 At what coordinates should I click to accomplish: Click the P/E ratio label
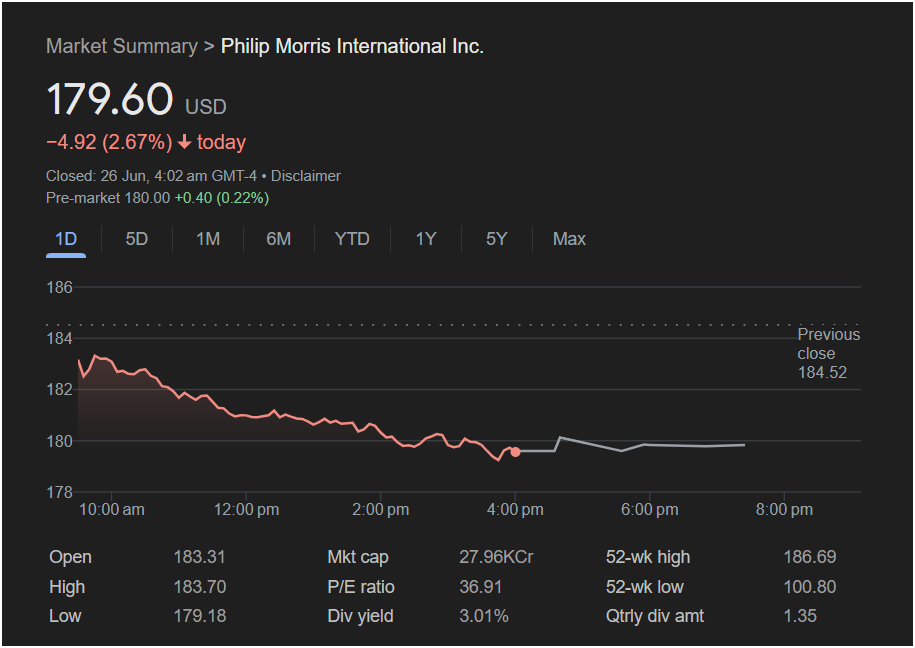[x=361, y=587]
